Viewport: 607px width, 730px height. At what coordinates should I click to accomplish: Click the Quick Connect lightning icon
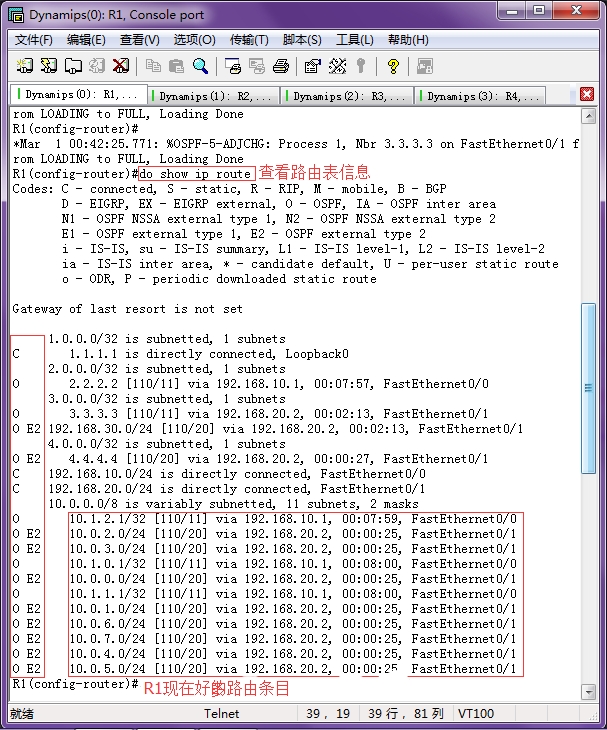(x=48, y=66)
